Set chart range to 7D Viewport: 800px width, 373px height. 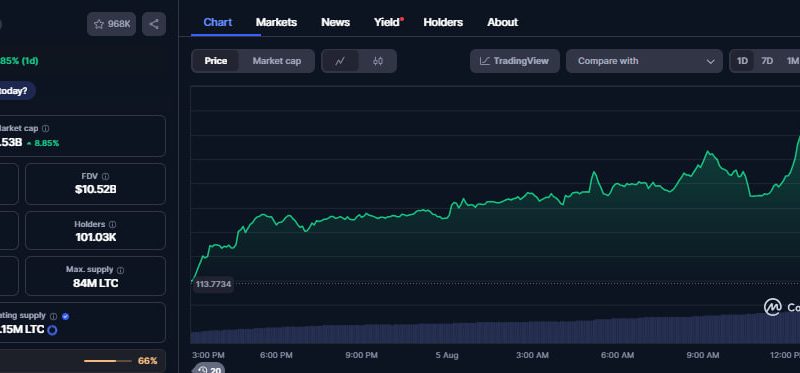click(767, 61)
